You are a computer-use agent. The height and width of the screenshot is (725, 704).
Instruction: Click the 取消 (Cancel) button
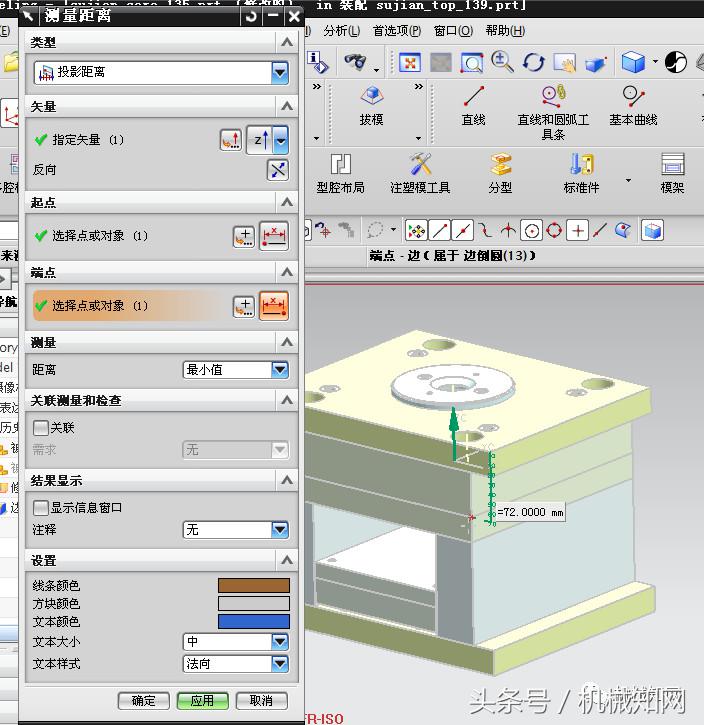[261, 701]
